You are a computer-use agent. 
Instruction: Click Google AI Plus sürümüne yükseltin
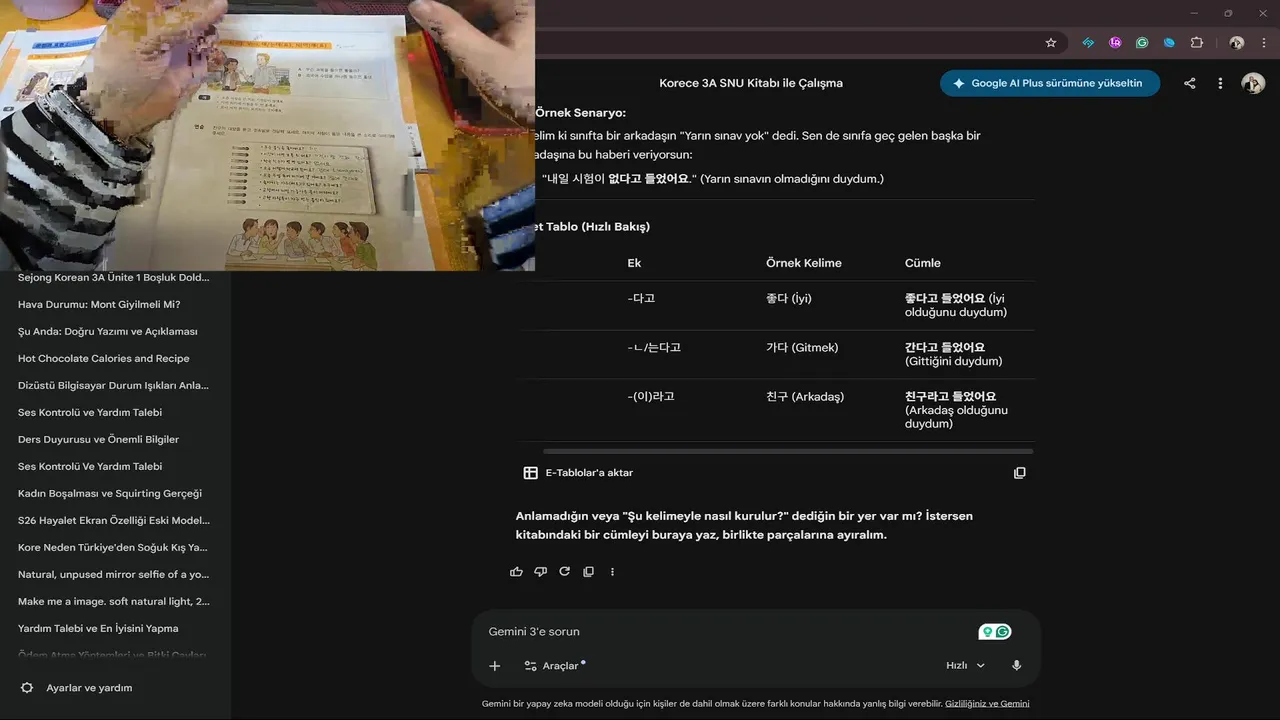(x=1050, y=83)
